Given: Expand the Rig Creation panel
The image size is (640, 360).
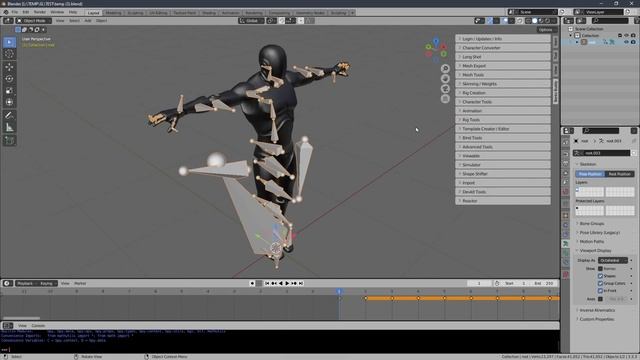Looking at the screenshot, I should click(x=503, y=93).
